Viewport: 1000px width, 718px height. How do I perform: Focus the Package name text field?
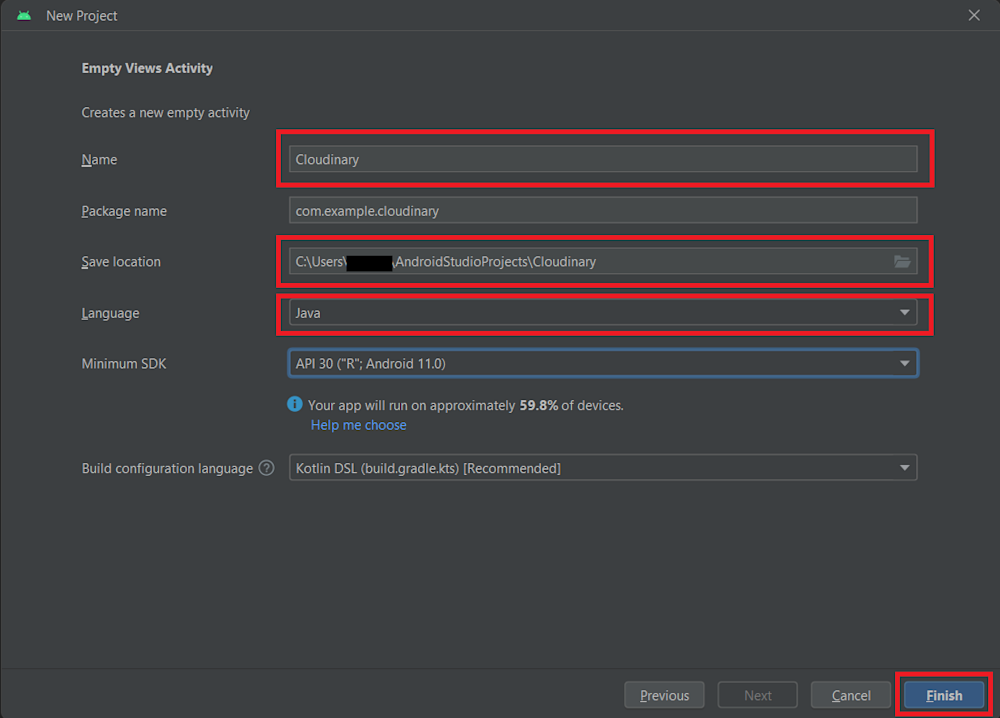pyautogui.click(x=602, y=211)
